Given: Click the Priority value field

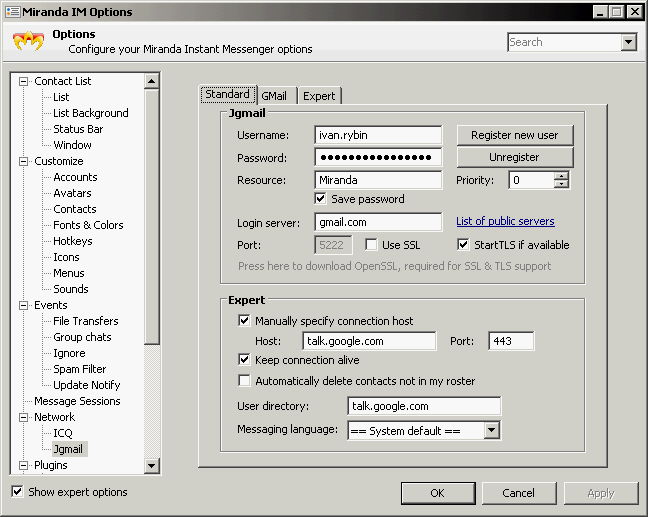Looking at the screenshot, I should (531, 180).
